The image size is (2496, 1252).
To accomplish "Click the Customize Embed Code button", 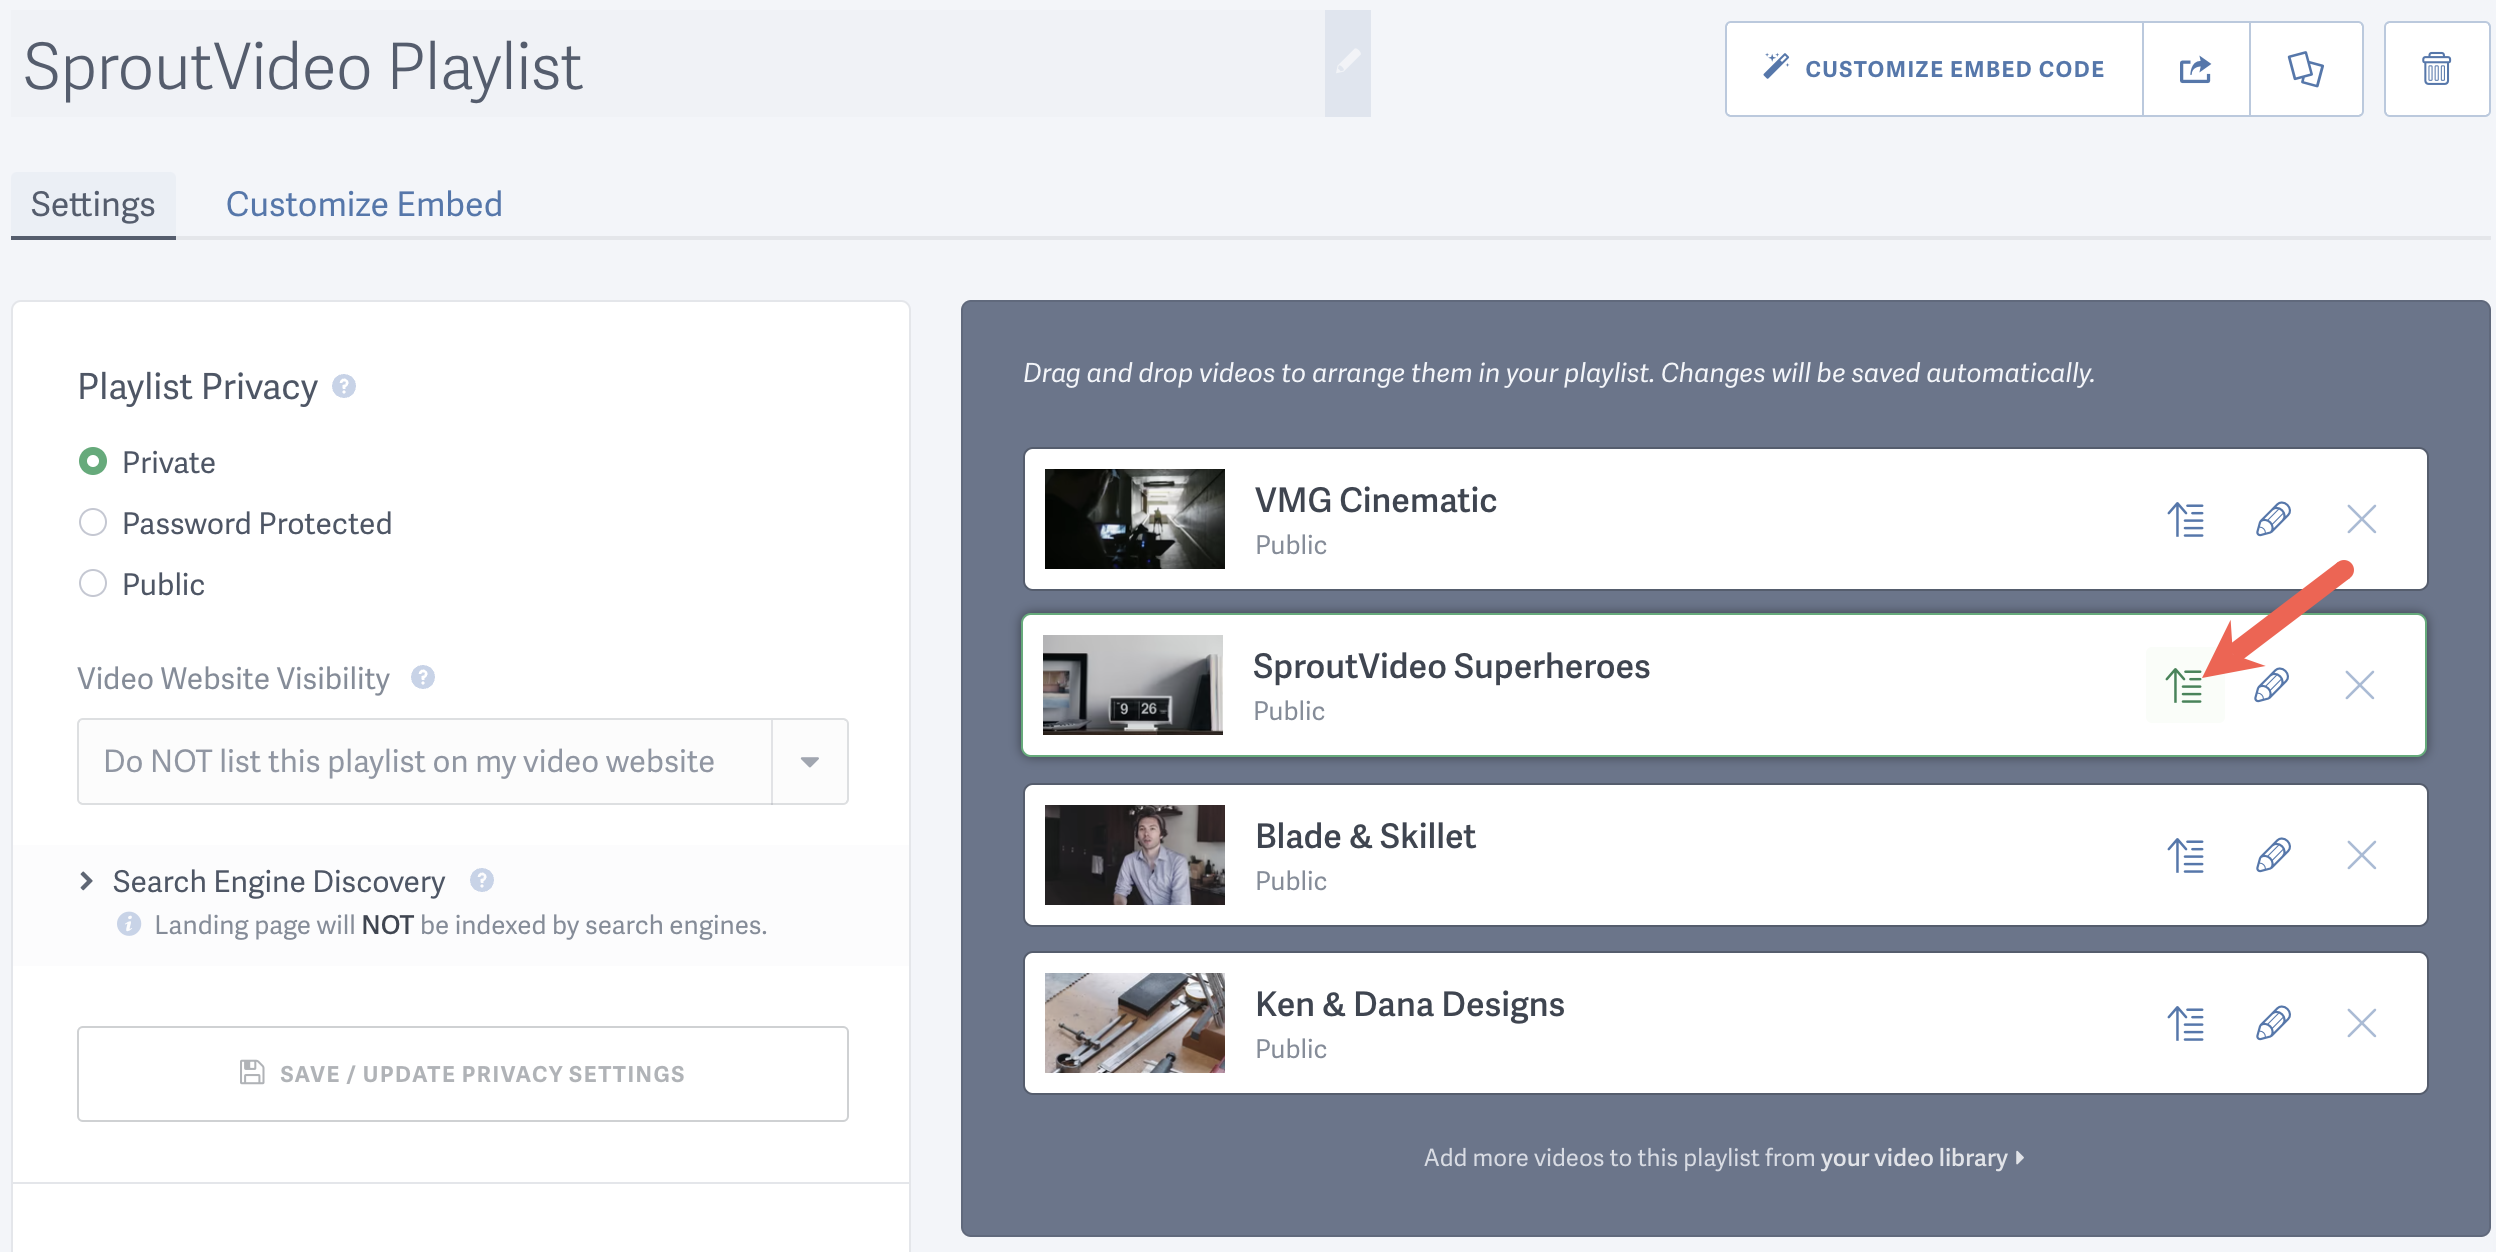I will pos(1934,68).
